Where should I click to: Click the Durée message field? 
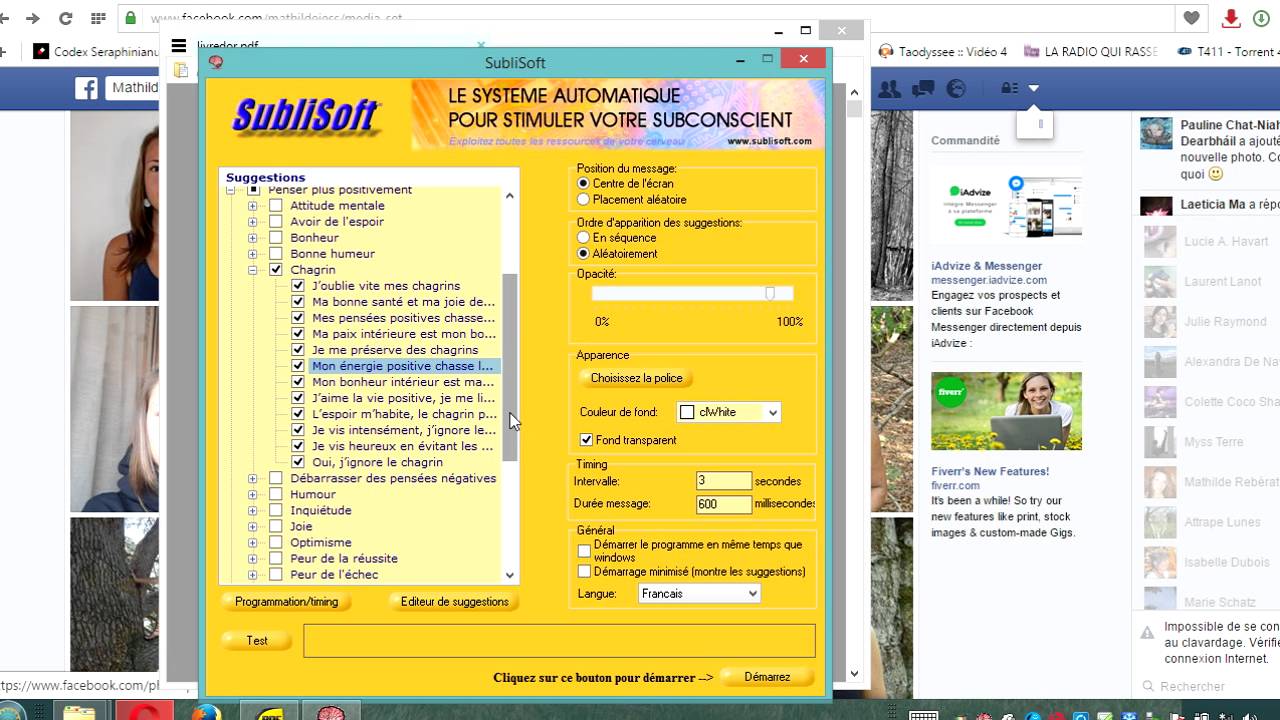[724, 504]
